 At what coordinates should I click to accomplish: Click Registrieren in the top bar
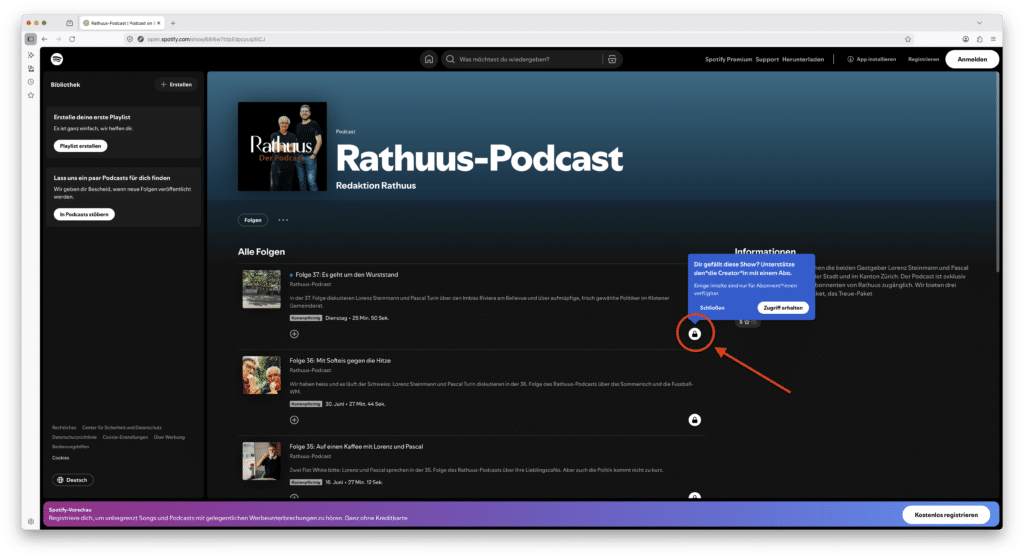click(923, 59)
